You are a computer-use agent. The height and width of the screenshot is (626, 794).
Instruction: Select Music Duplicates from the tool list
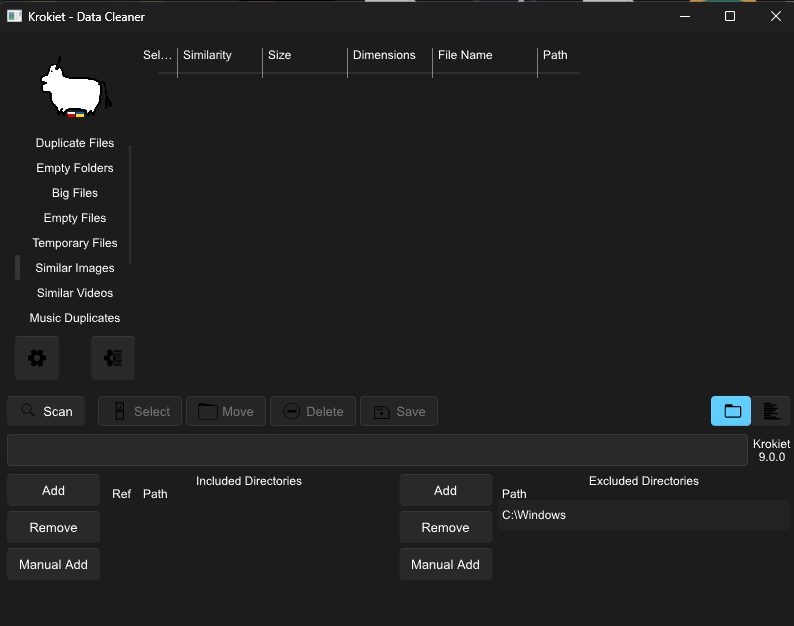pos(75,318)
